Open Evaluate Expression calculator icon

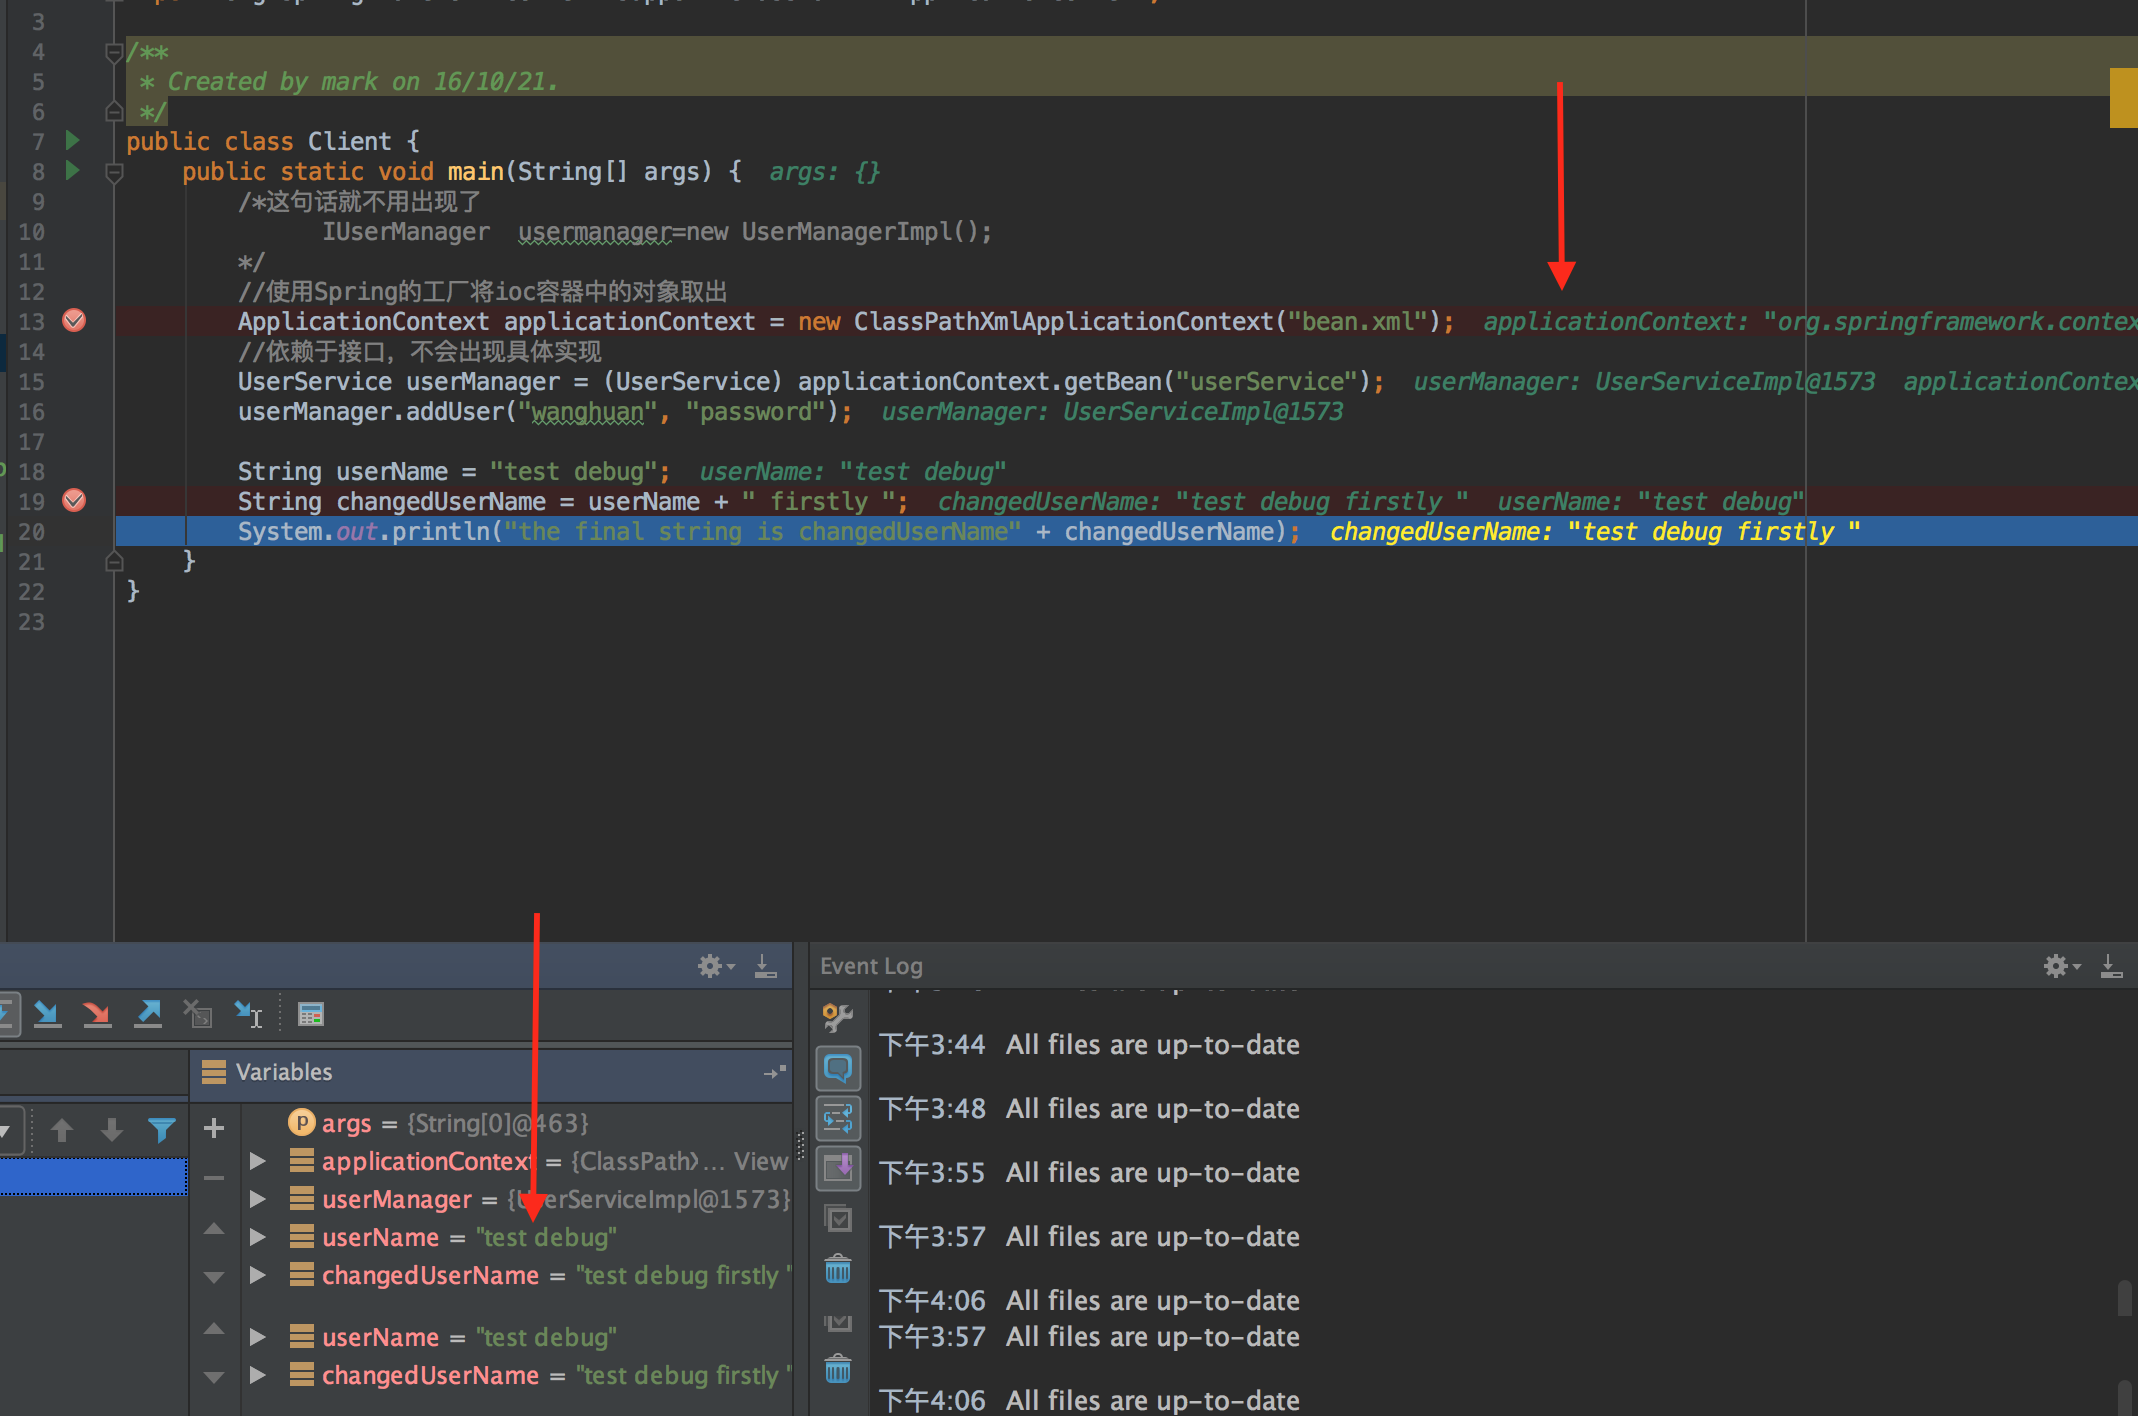point(311,1014)
